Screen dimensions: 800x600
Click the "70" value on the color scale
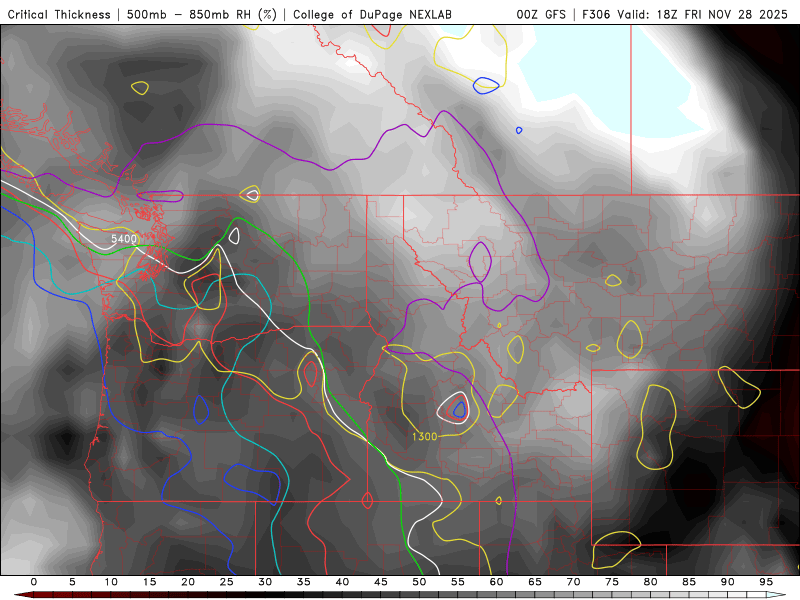click(x=573, y=582)
